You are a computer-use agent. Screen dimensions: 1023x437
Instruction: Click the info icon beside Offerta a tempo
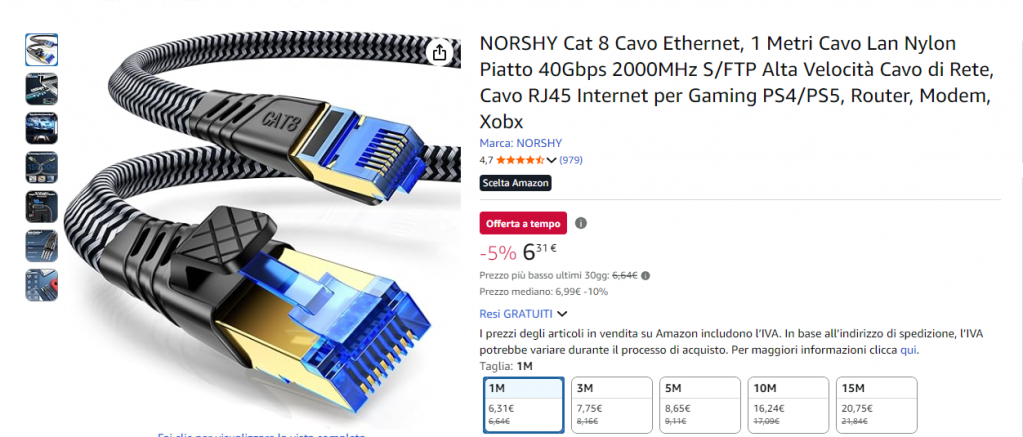tap(581, 224)
